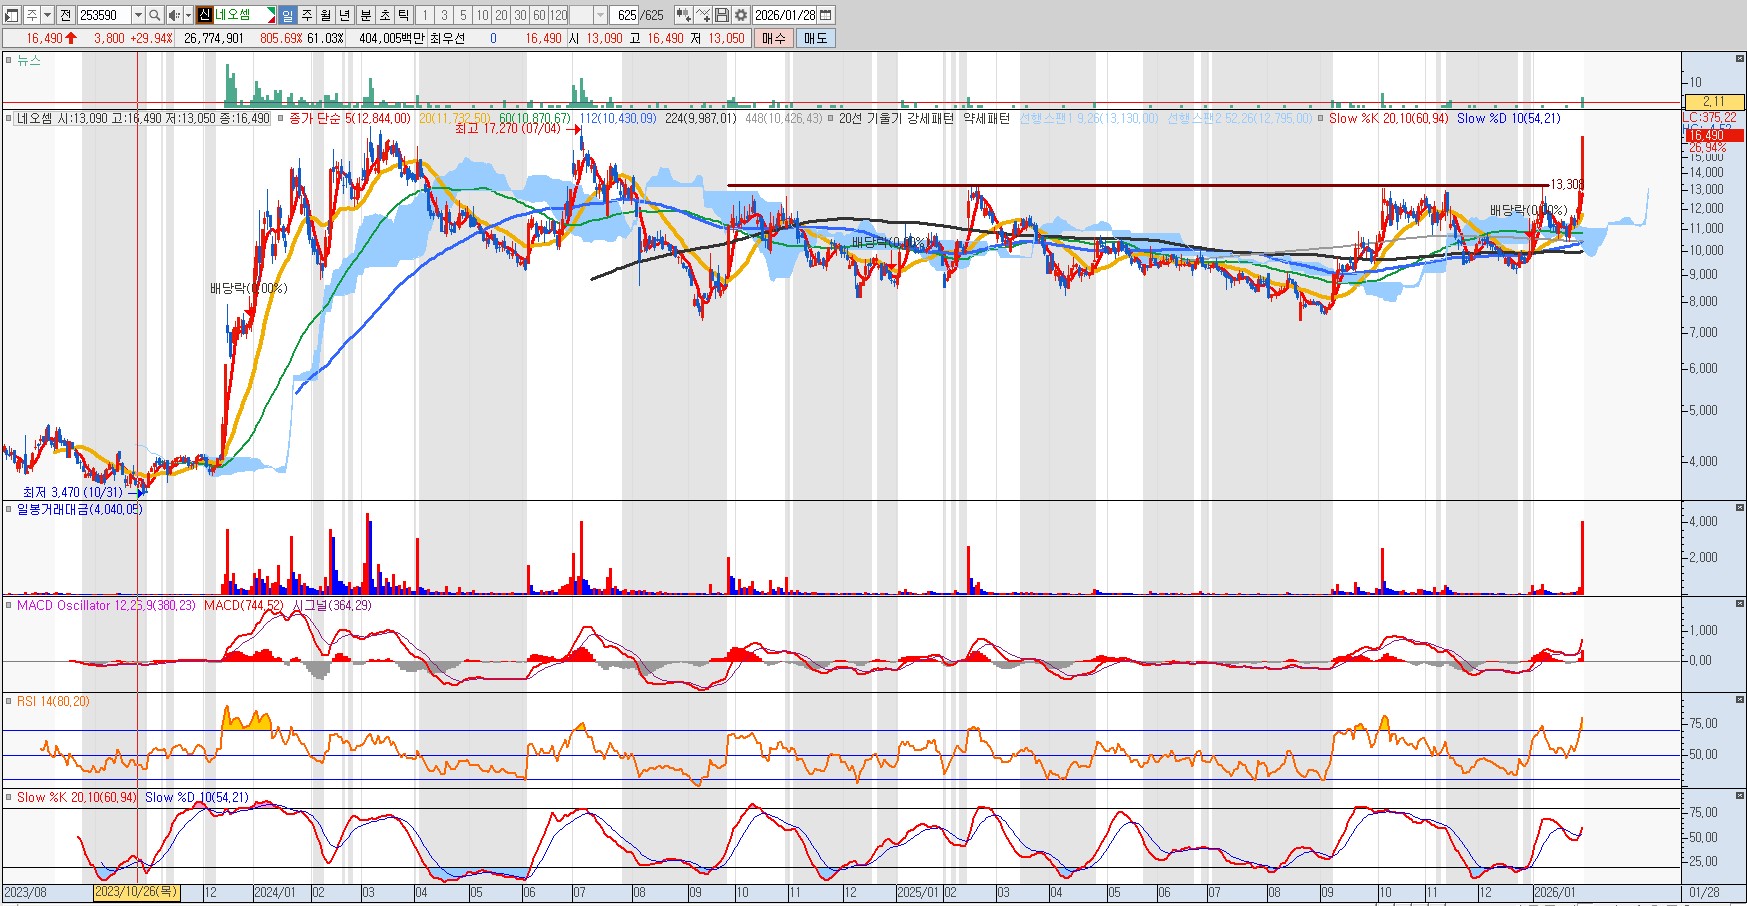Open the 주 type dropdown arrow
The image size is (1747, 906).
(x=47, y=15)
